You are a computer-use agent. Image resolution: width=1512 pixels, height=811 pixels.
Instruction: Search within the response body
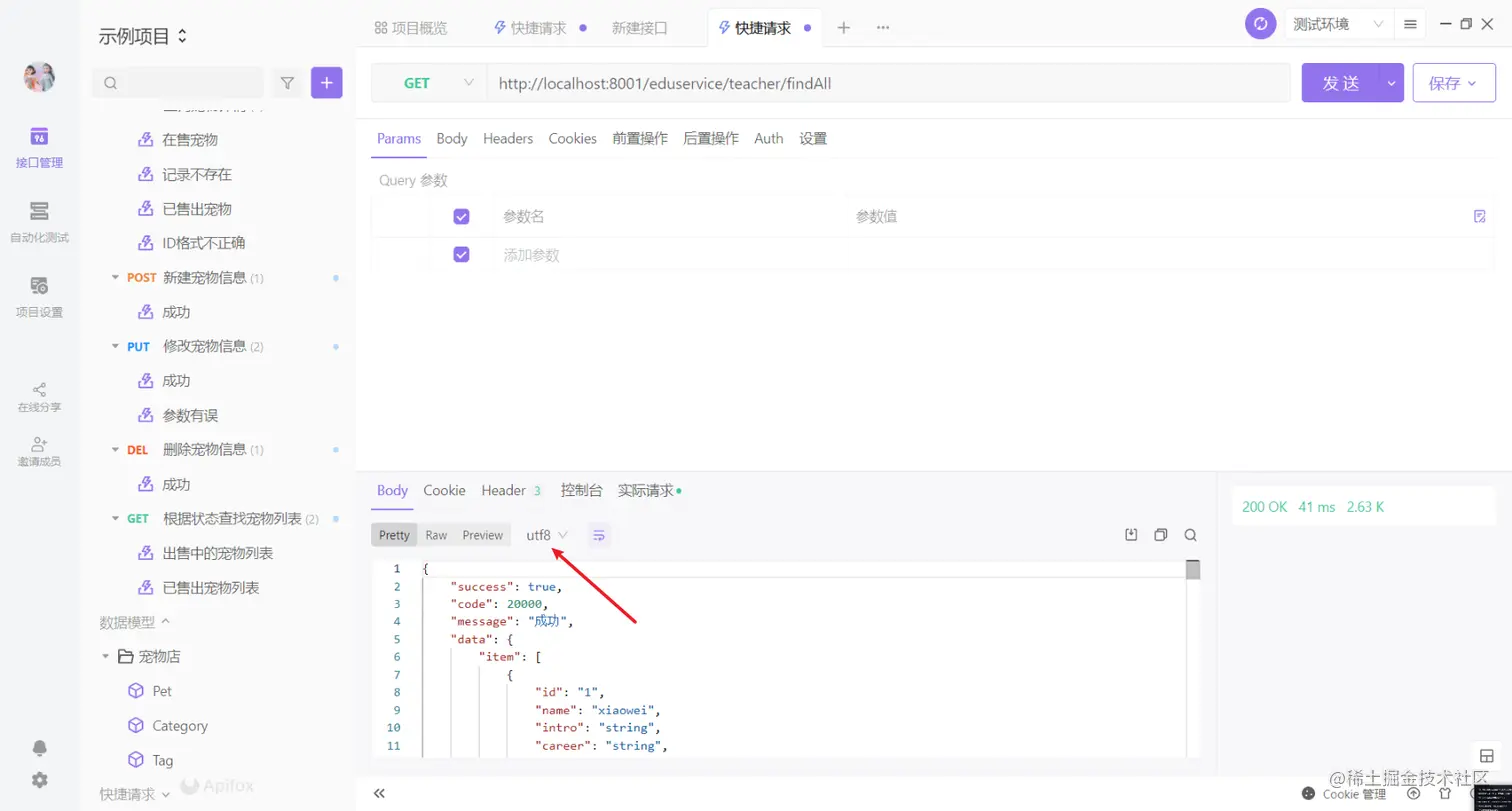pos(1190,535)
